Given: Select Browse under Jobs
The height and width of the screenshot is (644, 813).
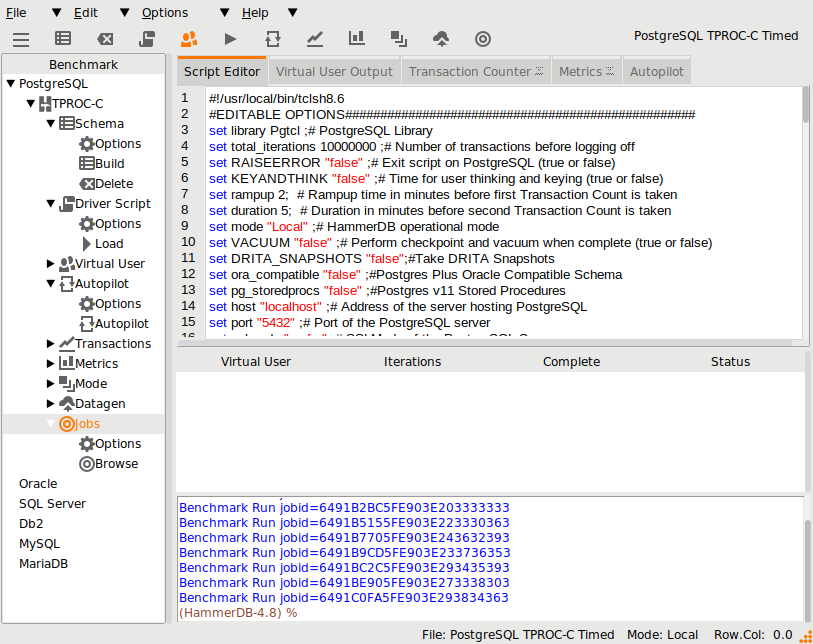Looking at the screenshot, I should point(108,464).
